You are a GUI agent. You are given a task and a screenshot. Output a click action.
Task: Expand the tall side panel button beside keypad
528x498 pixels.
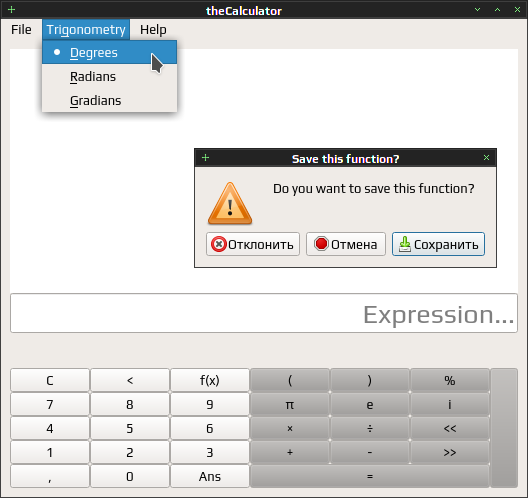[504, 428]
